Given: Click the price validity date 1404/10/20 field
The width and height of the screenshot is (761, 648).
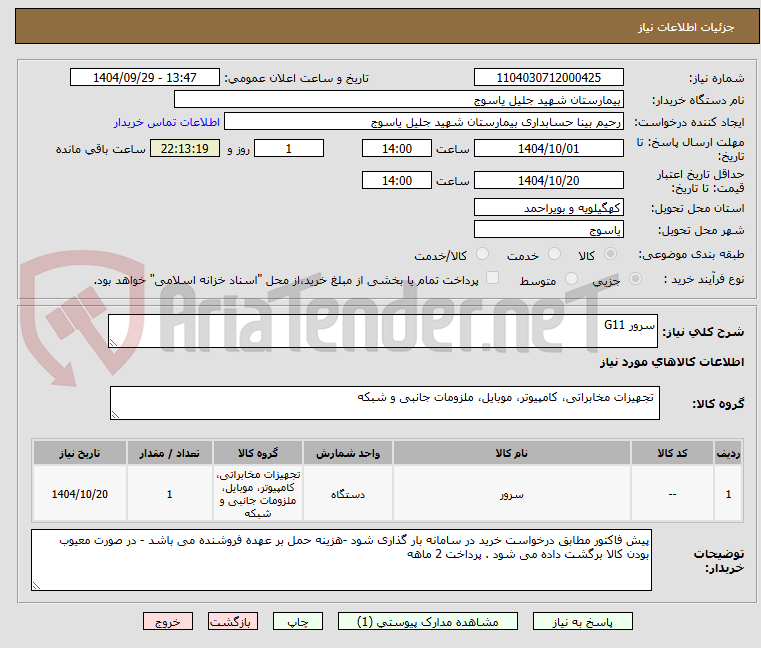Looking at the screenshot, I should click(548, 181).
